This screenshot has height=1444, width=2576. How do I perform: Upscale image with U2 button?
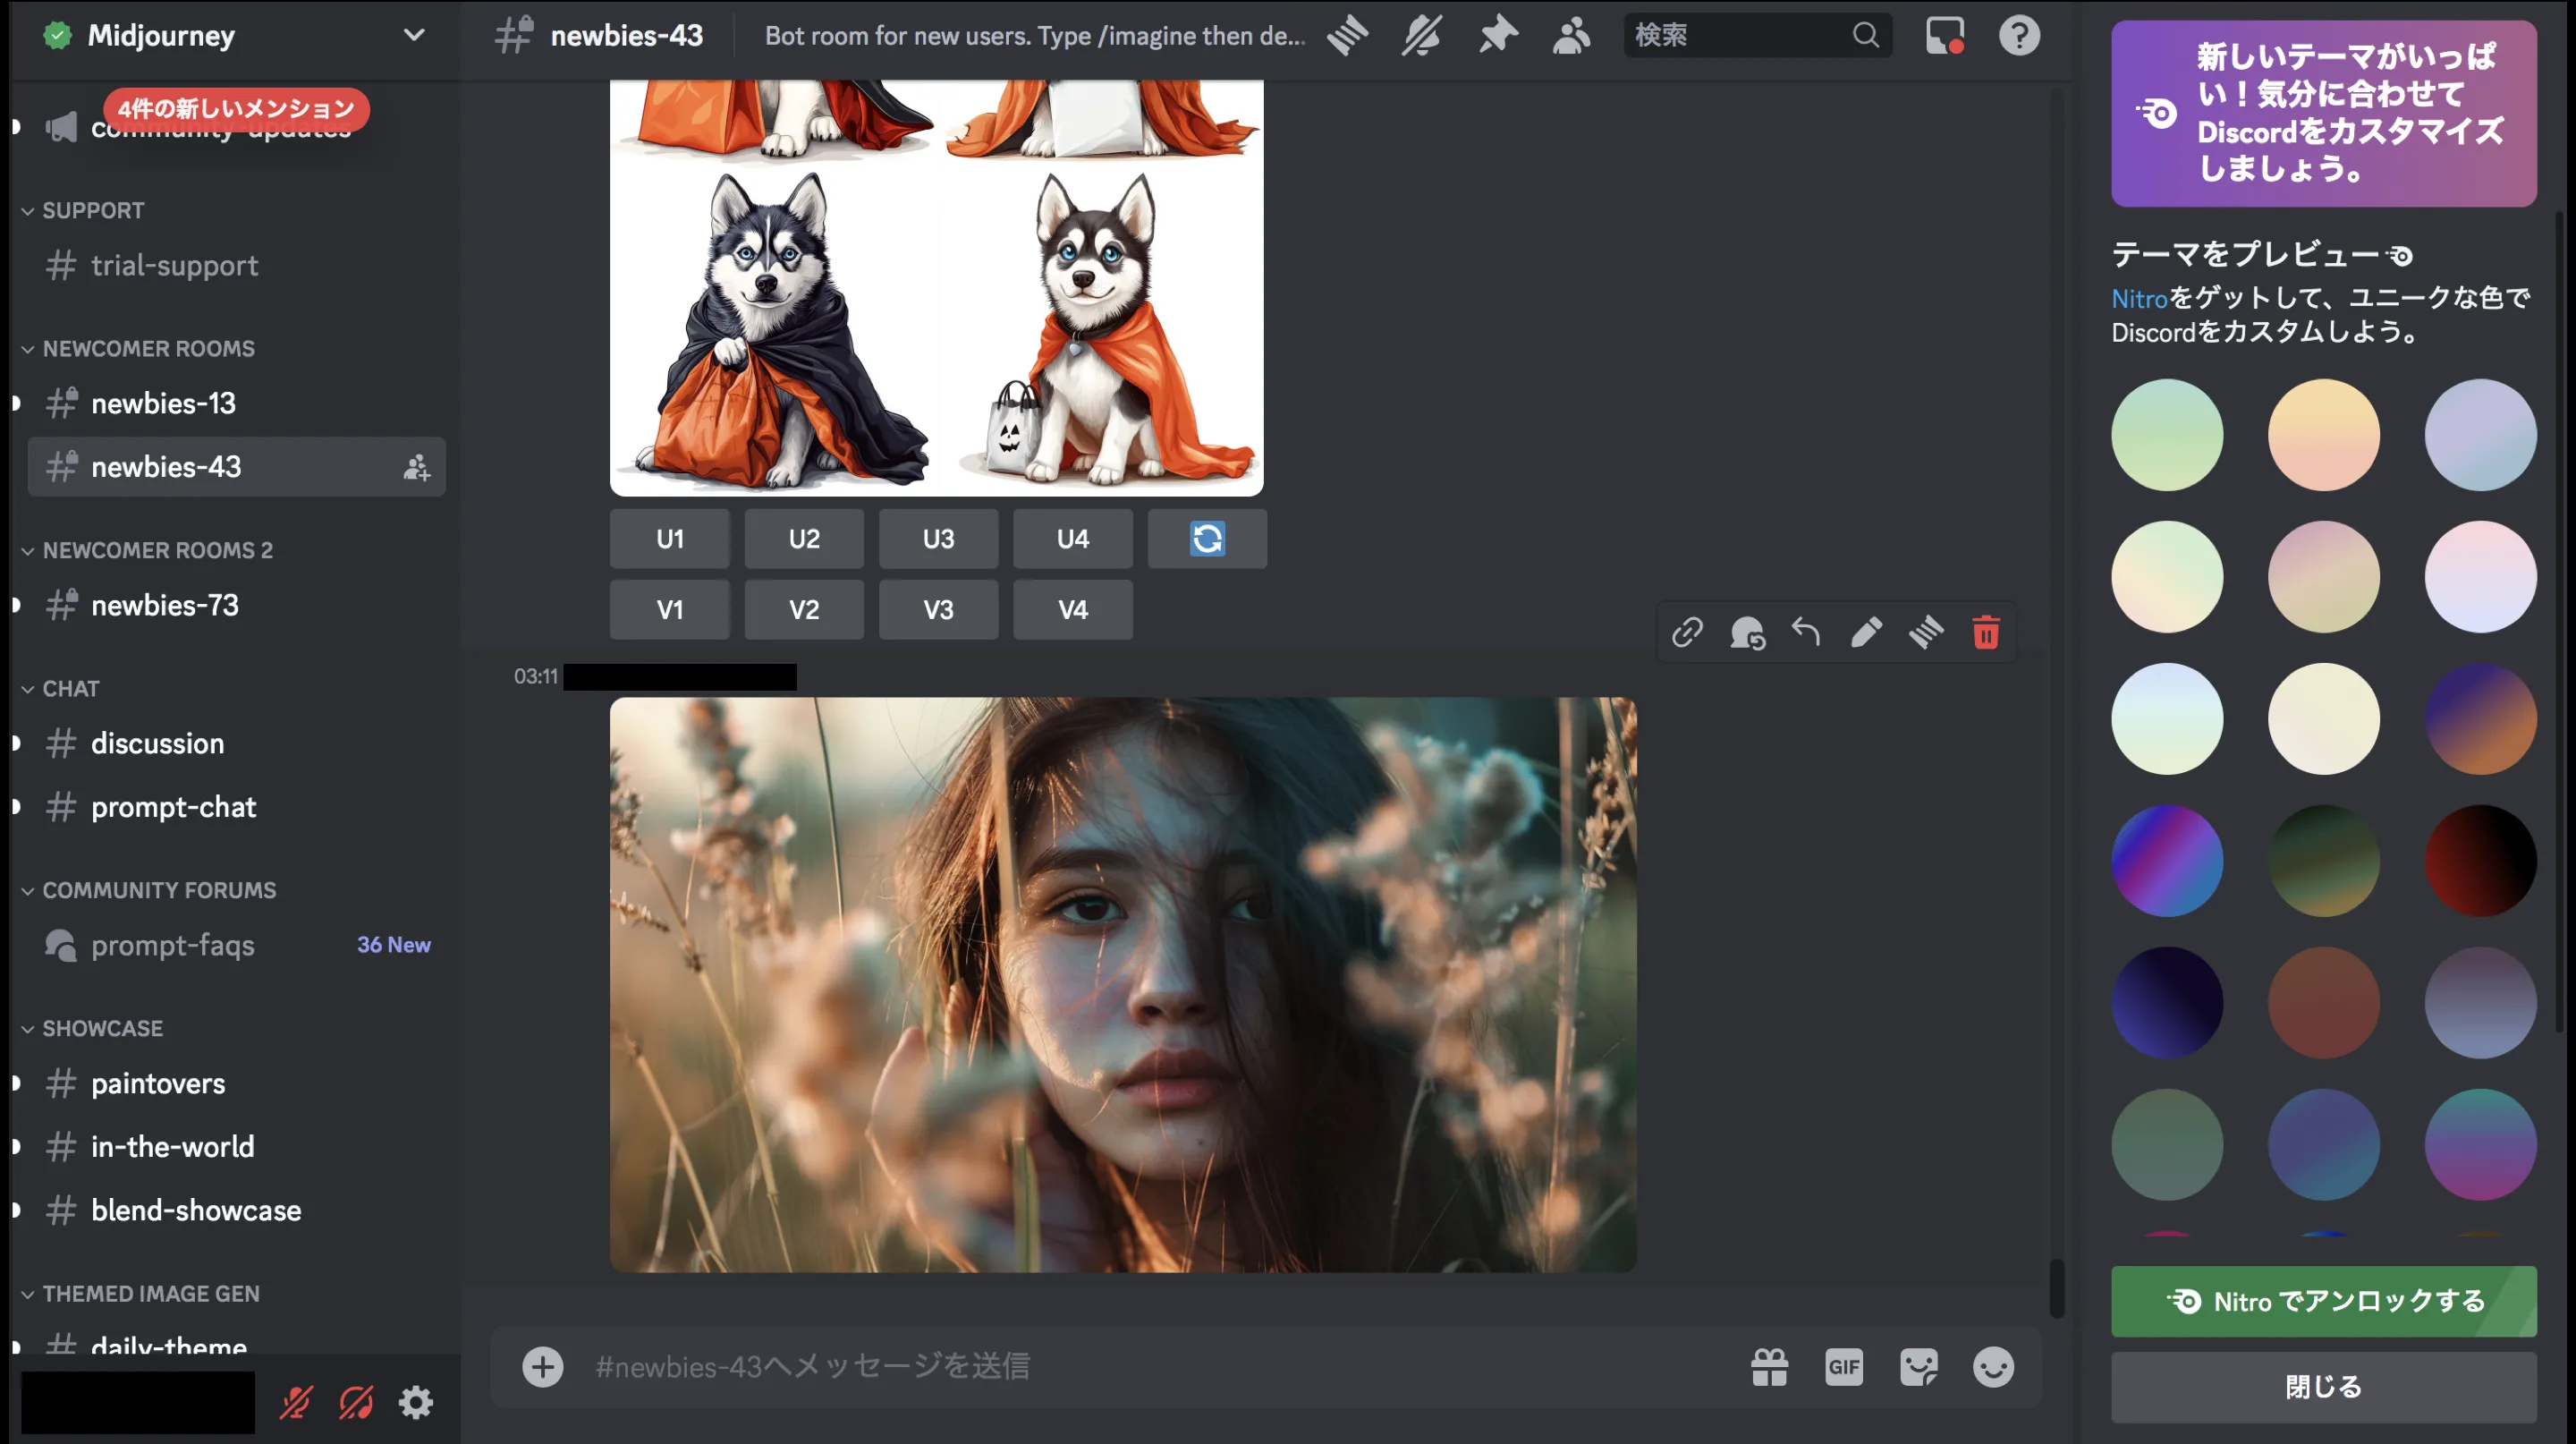click(804, 539)
